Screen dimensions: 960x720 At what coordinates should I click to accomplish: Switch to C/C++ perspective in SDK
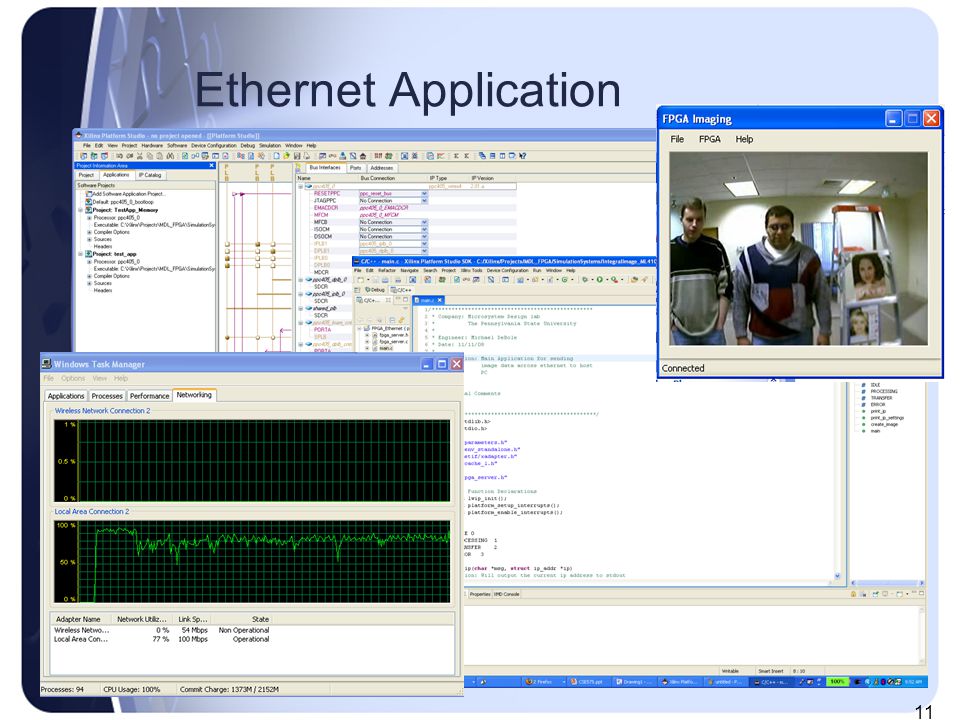click(402, 290)
